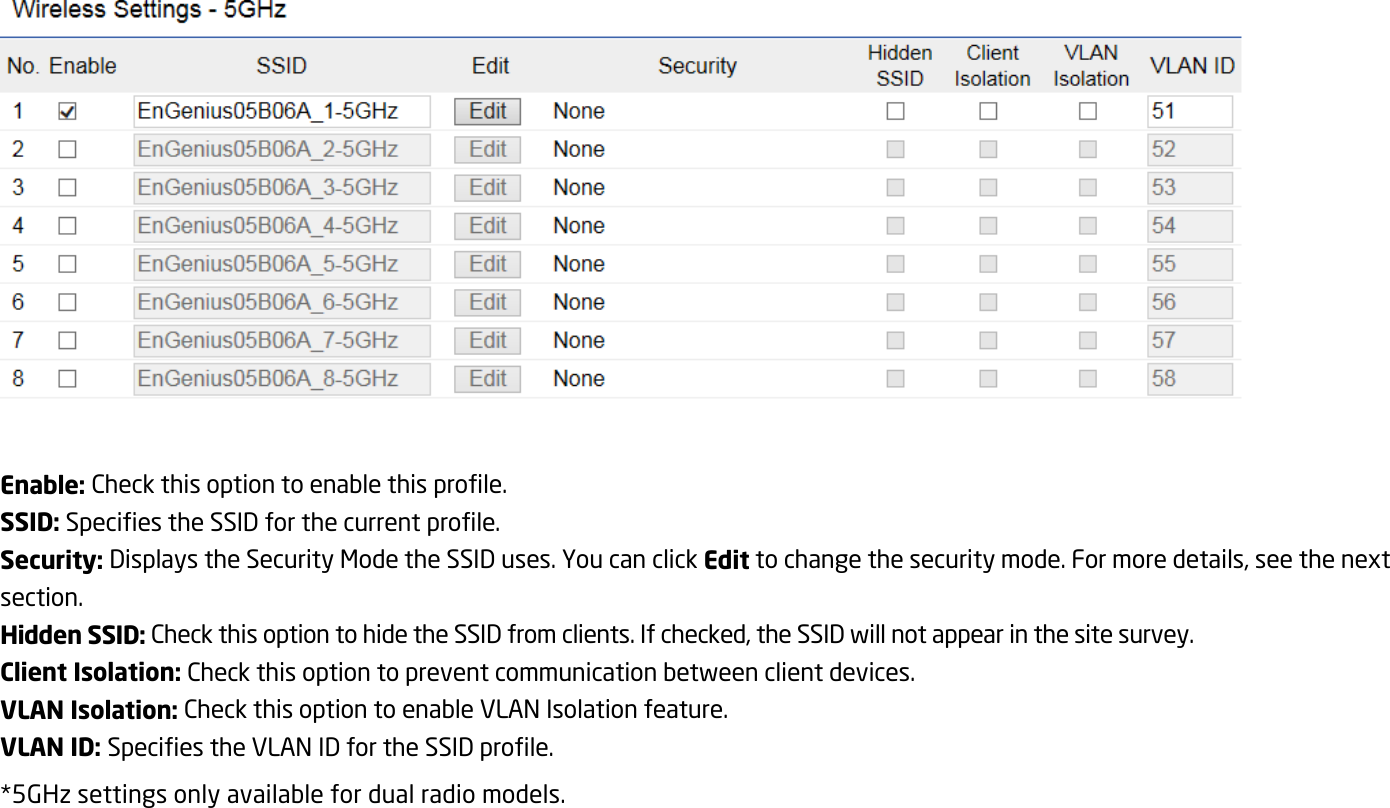This screenshot has width=1390, height=808.
Task: Click the EnGenius05B06A_7-5GHz SSID field
Action: point(282,341)
